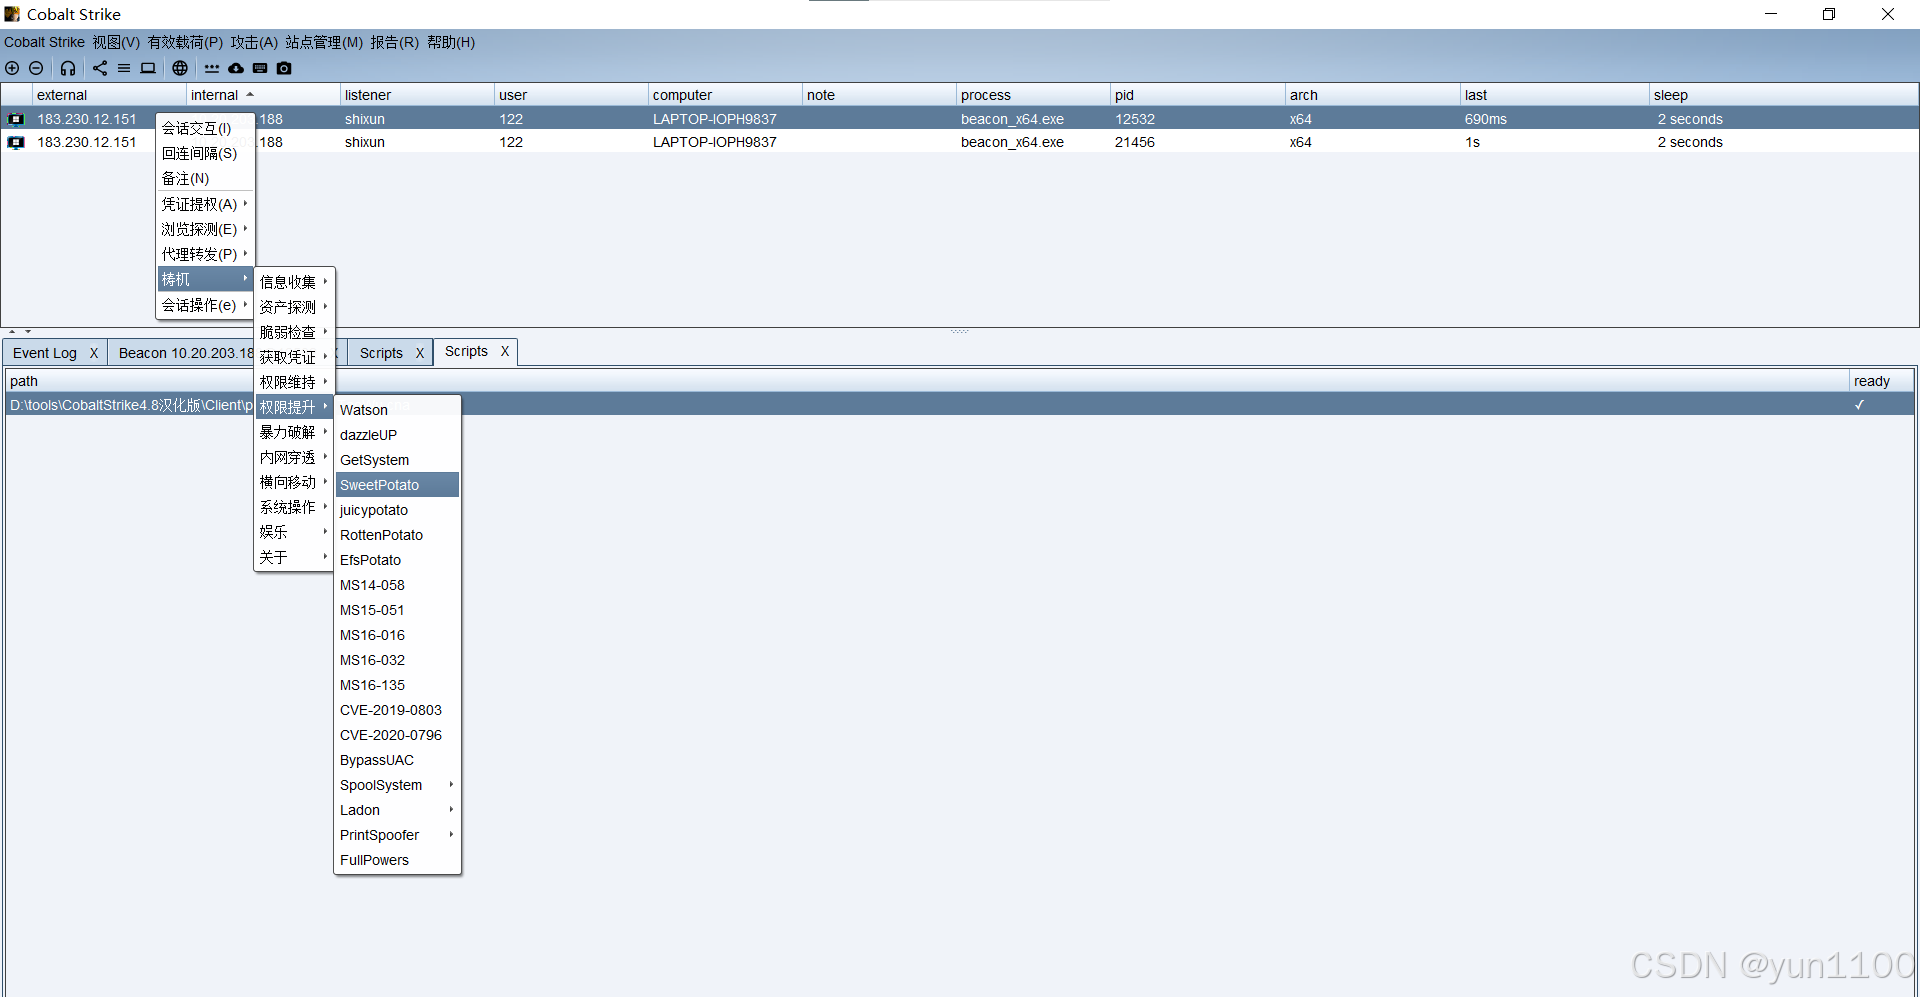Click beacon icon of pid 21456 row
The height and width of the screenshot is (997, 1920).
pyautogui.click(x=16, y=142)
